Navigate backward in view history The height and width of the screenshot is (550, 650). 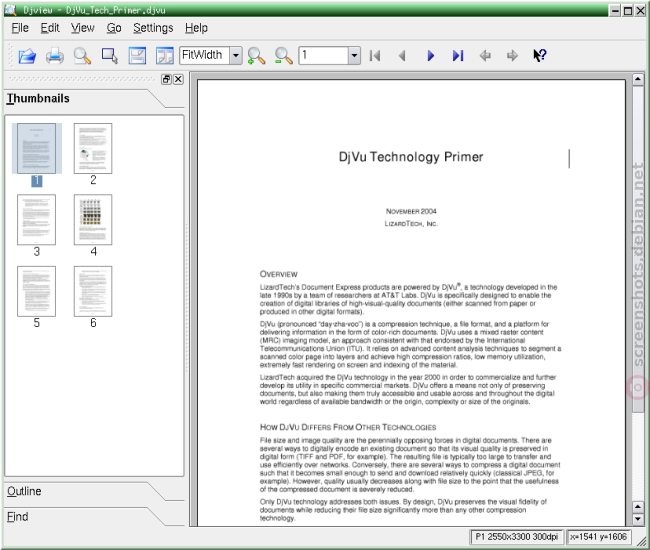[x=485, y=56]
